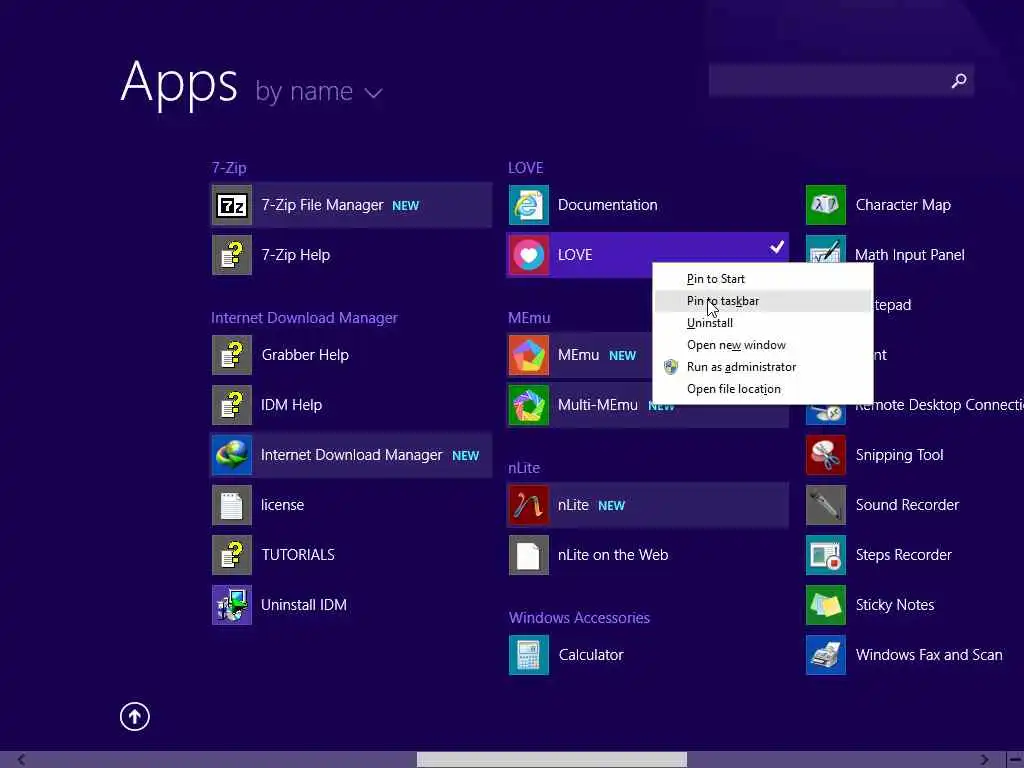Click the LOVE group header
The width and height of the screenshot is (1024, 768).
pos(526,168)
